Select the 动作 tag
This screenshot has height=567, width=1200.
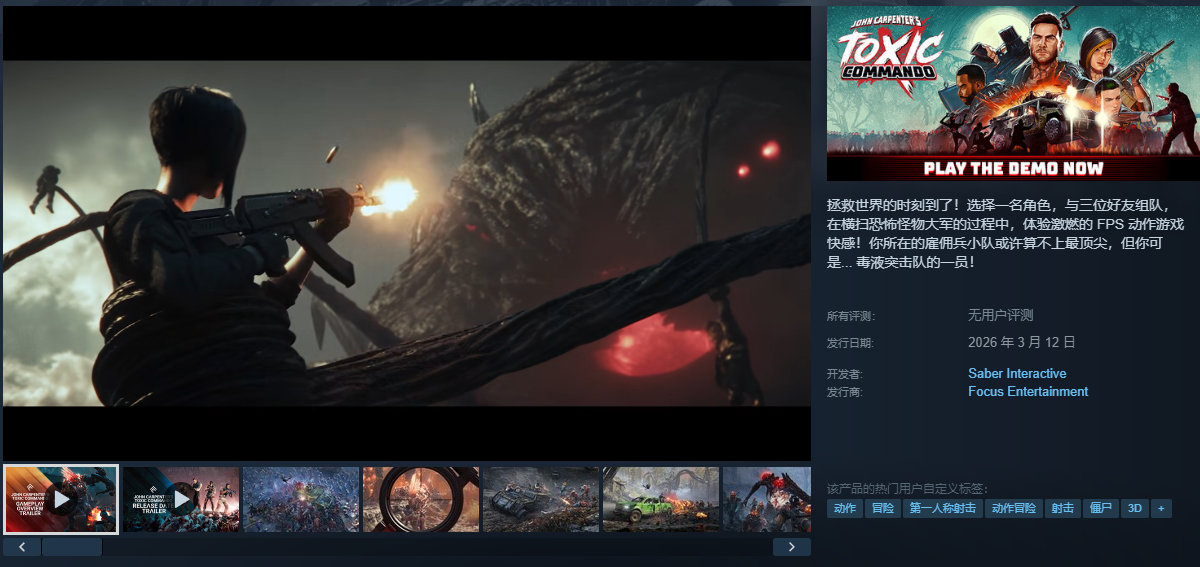tap(845, 508)
